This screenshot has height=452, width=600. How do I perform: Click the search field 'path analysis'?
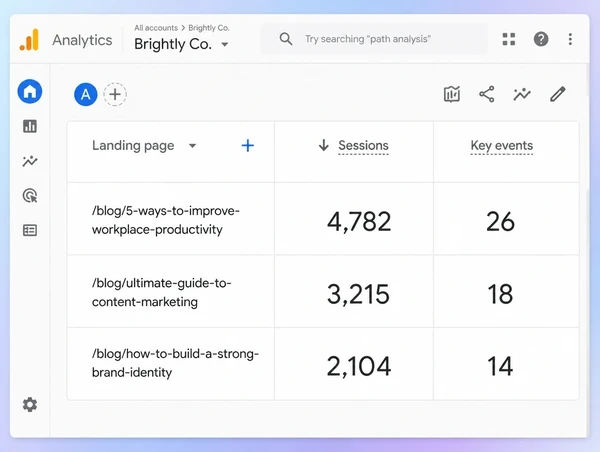point(374,39)
